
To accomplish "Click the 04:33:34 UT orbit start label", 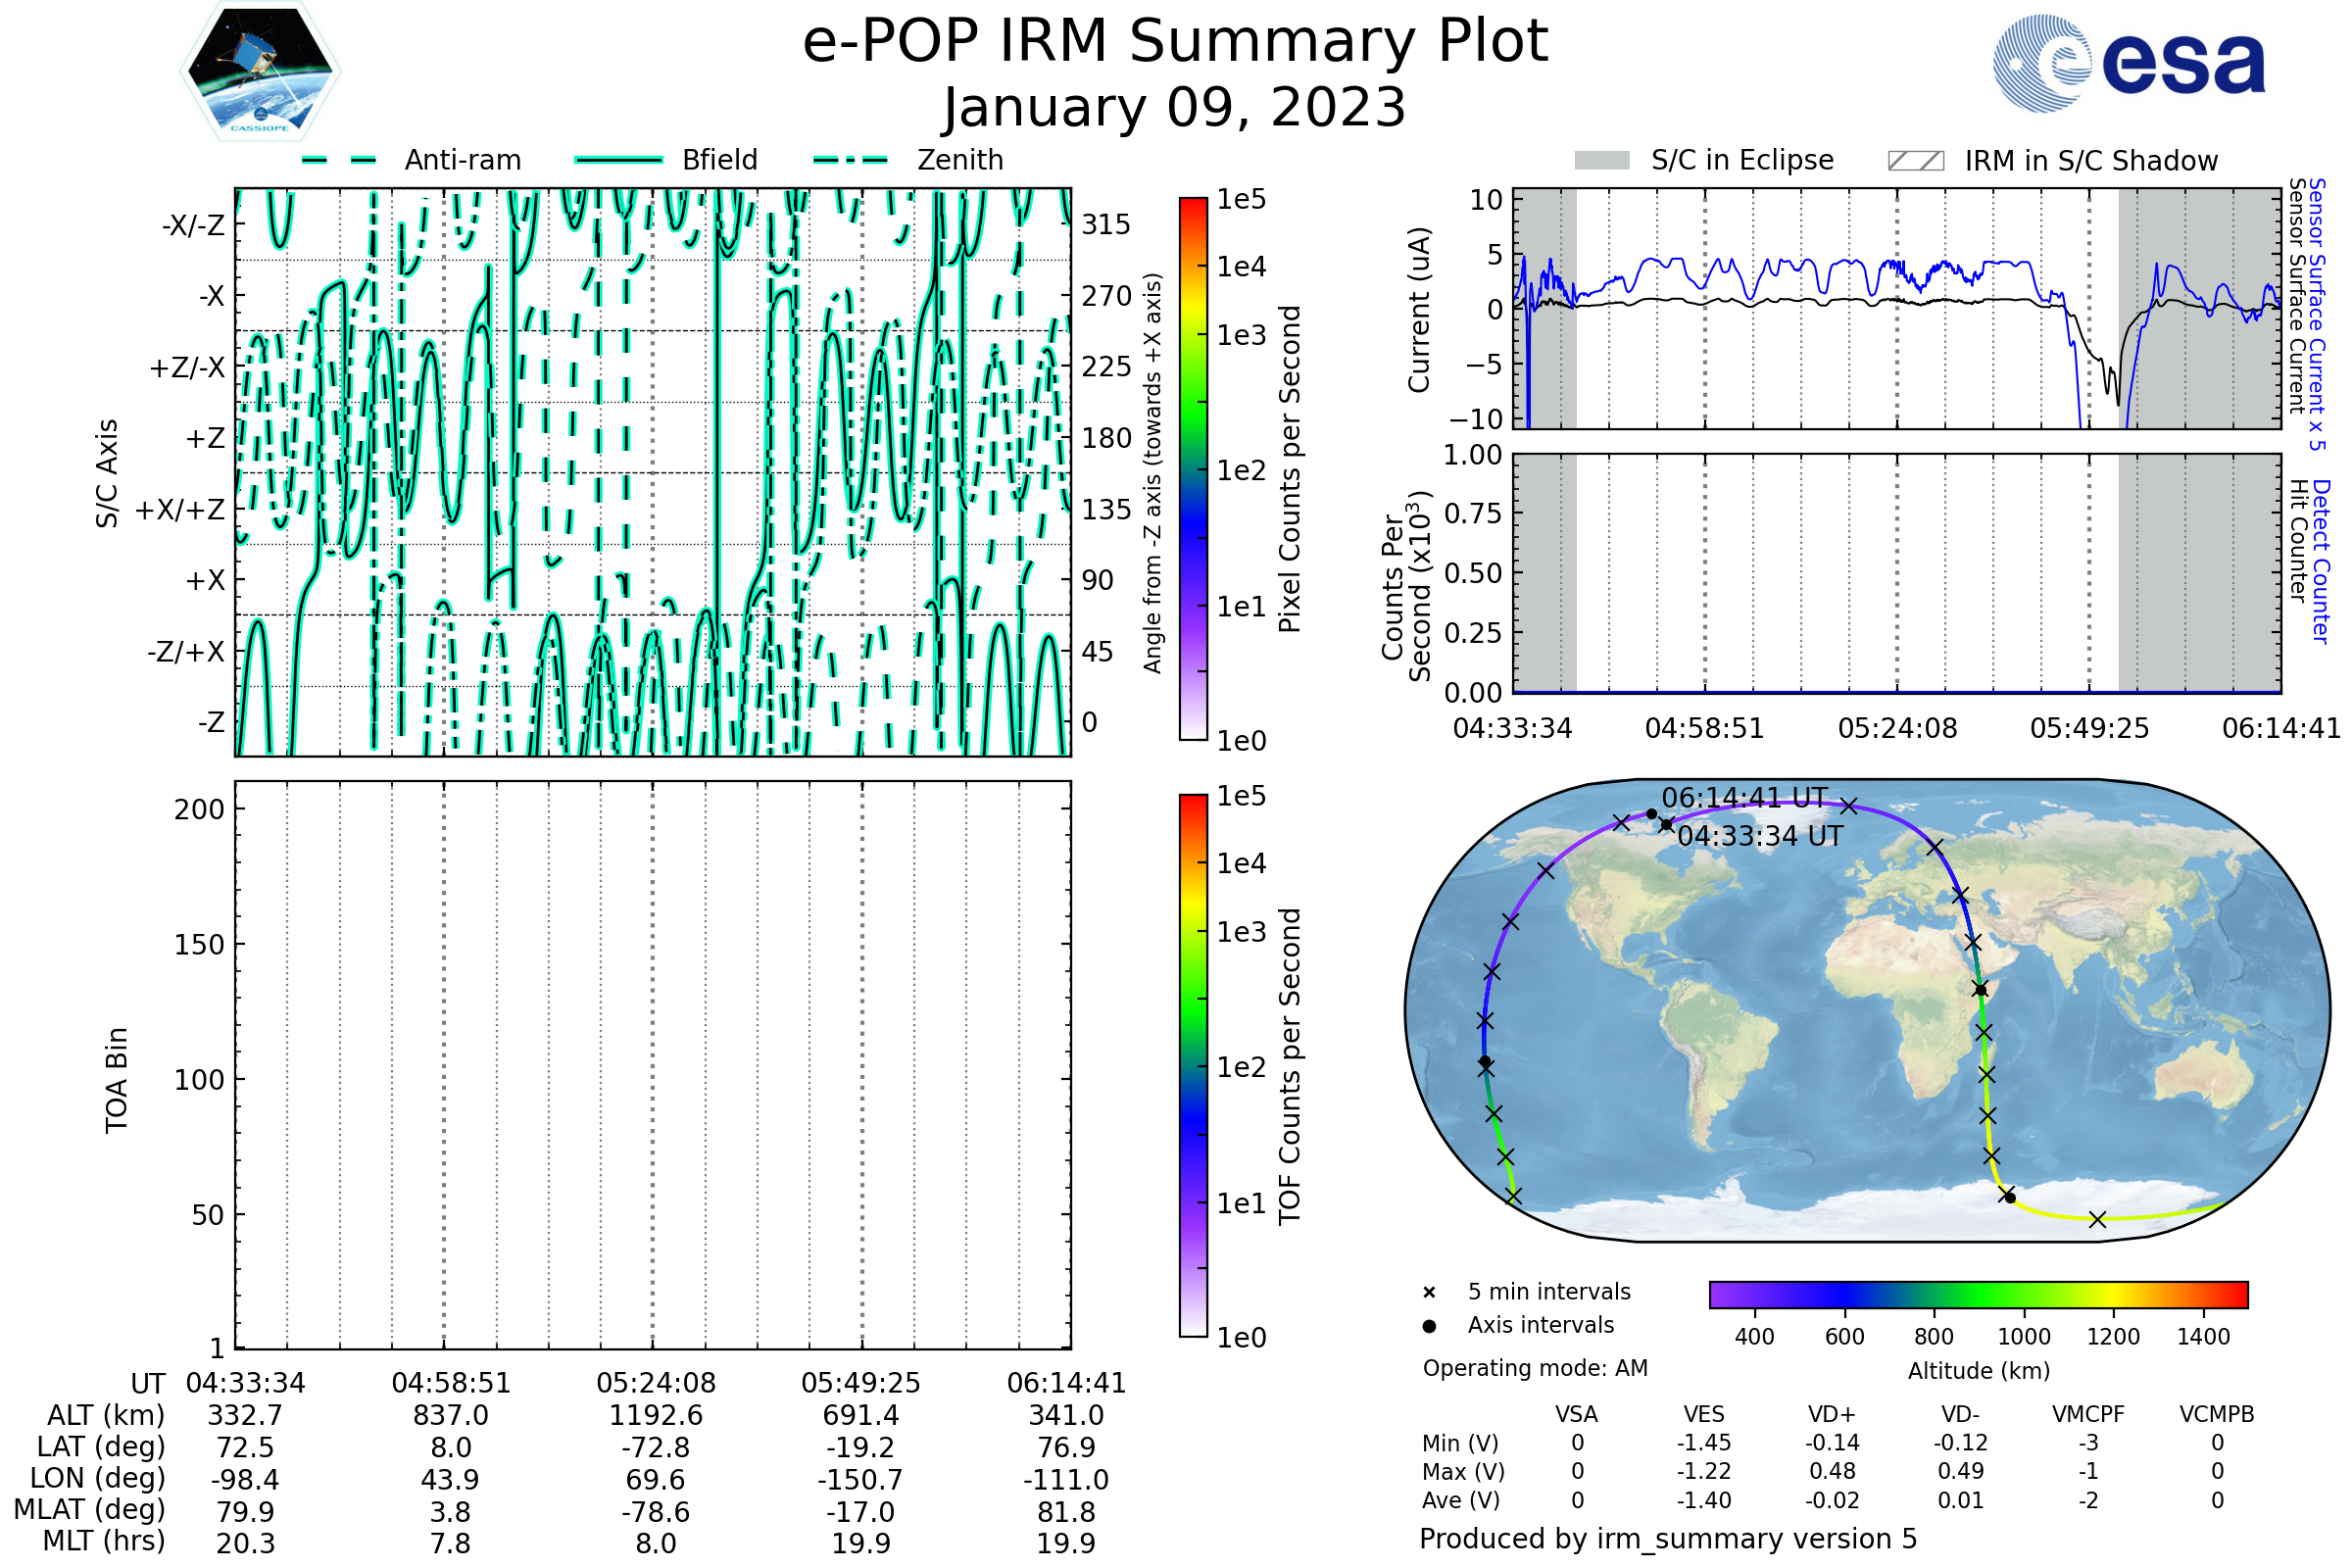I will (1760, 836).
